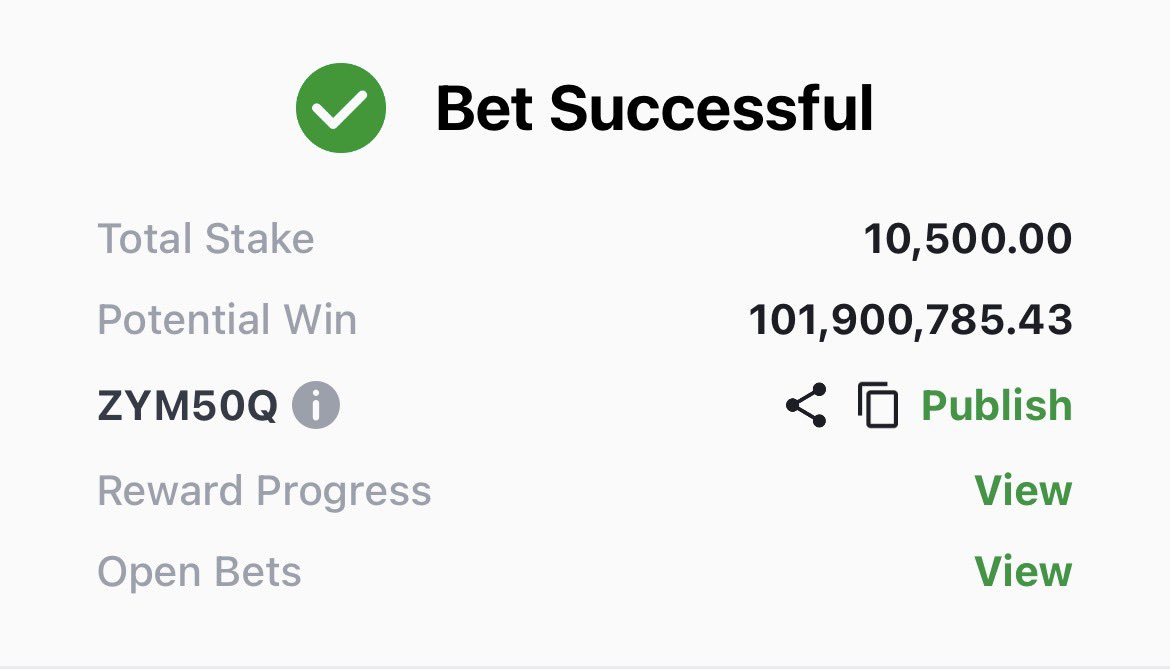This screenshot has width=1170, height=670.
Task: Click the Open Bets label
Action: [x=199, y=573]
